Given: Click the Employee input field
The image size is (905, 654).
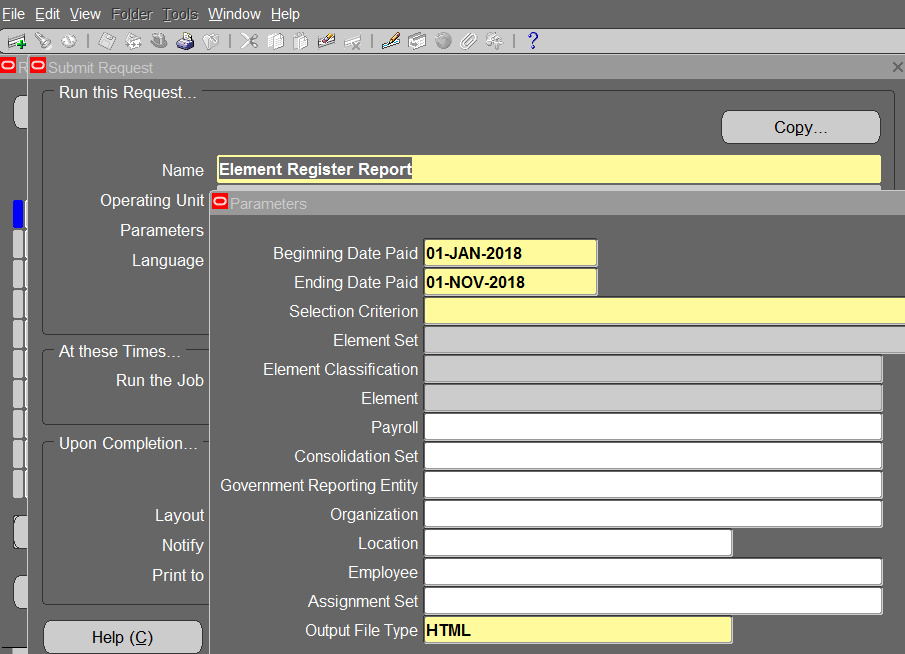Looking at the screenshot, I should [x=653, y=572].
